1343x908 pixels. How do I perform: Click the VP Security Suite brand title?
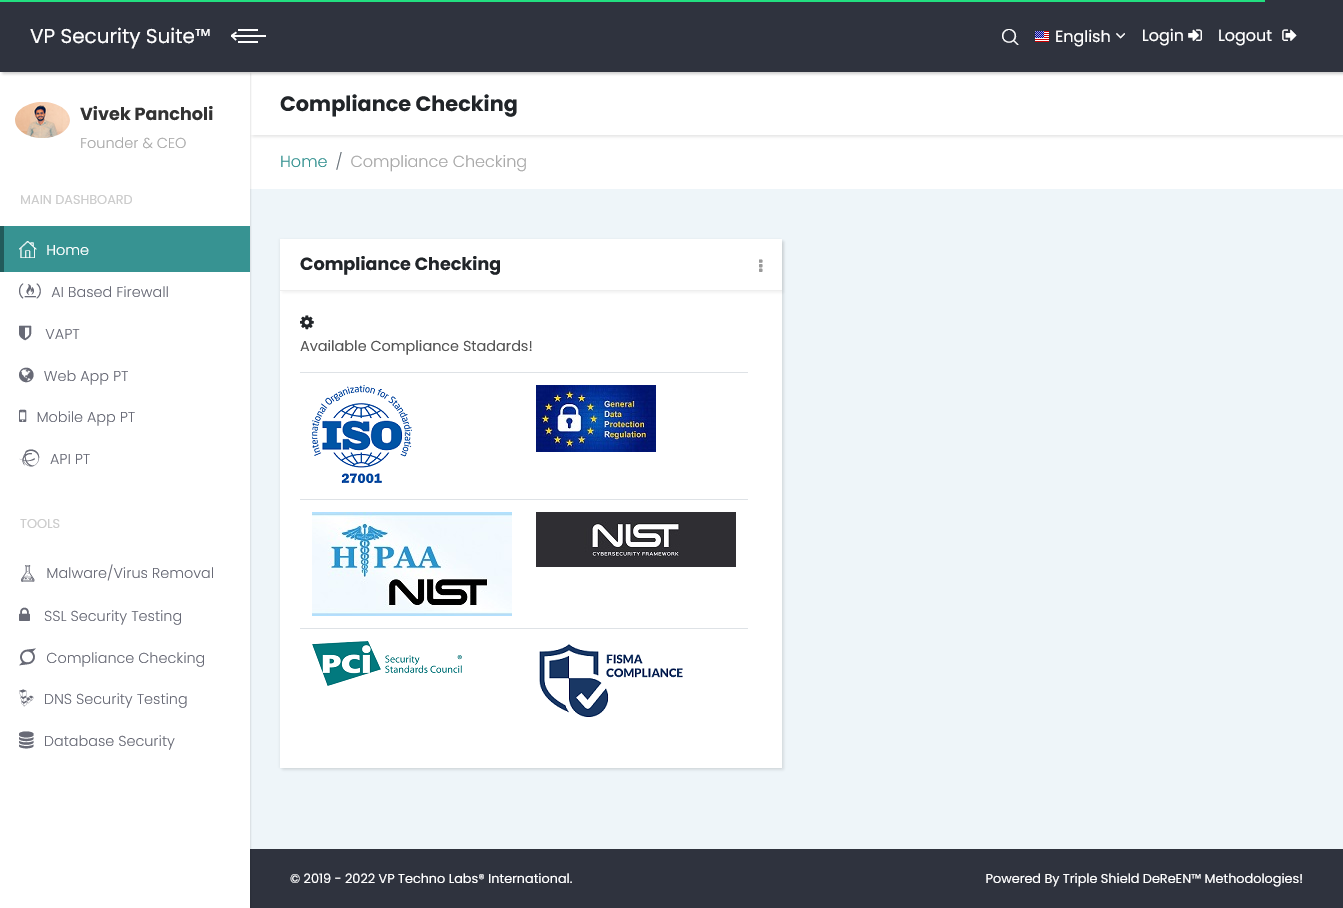point(120,36)
